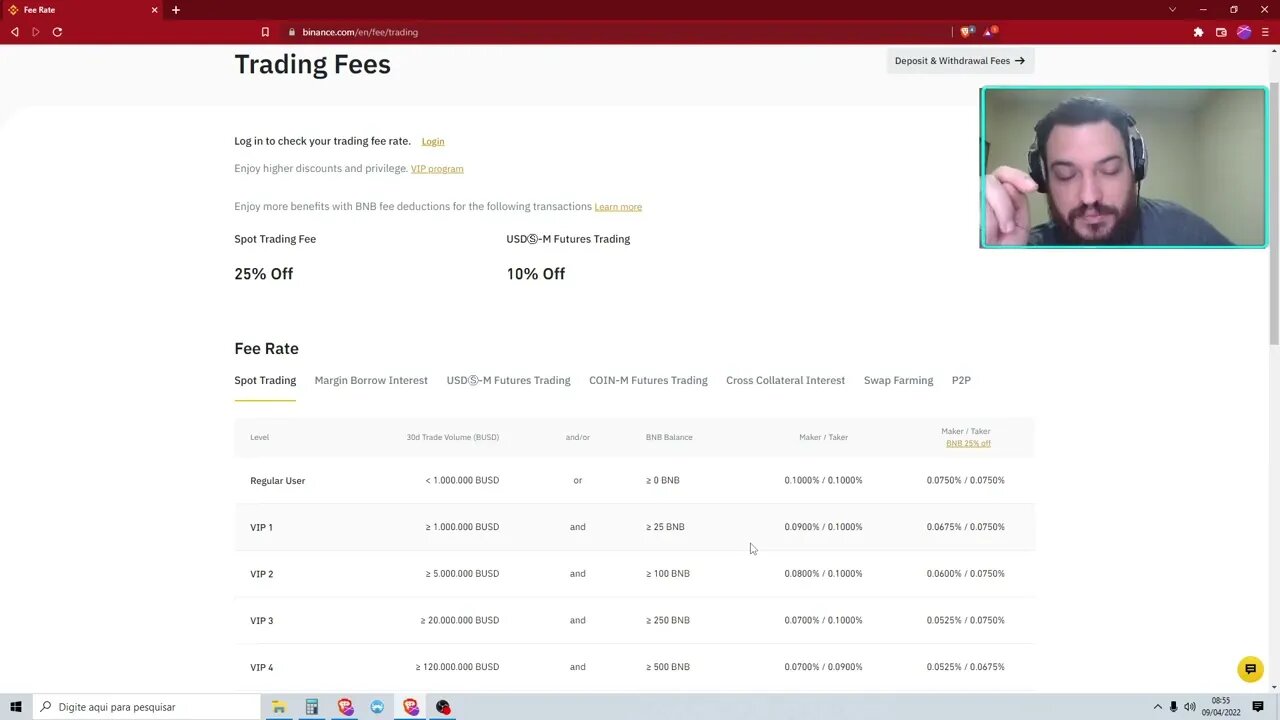Screen dimensions: 1280x720
Task: Click the microphone tray icon
Action: coord(1173,707)
